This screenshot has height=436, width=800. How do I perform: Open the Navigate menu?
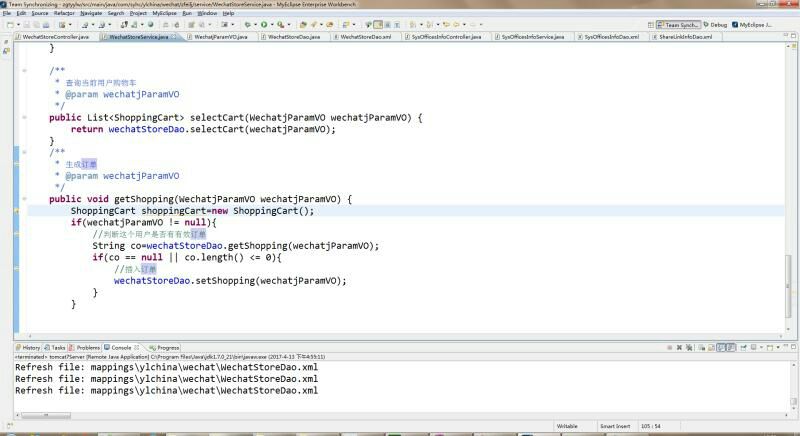tap(91, 13)
